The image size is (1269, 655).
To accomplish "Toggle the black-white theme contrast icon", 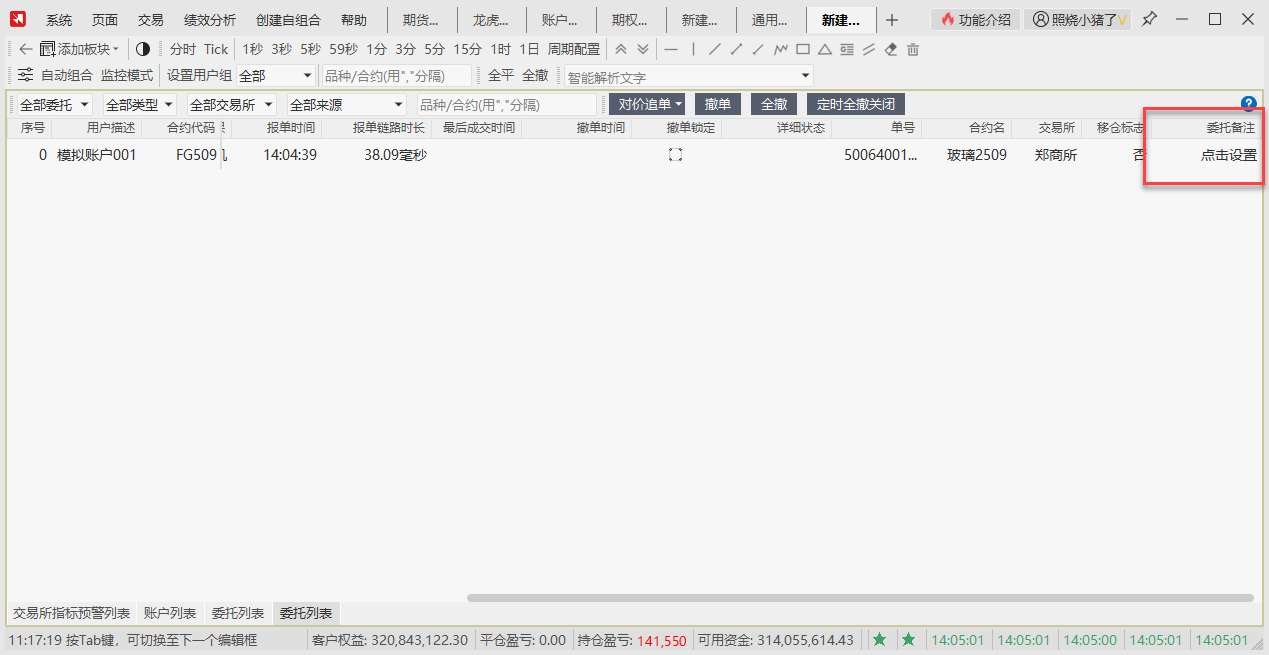I will tap(143, 49).
